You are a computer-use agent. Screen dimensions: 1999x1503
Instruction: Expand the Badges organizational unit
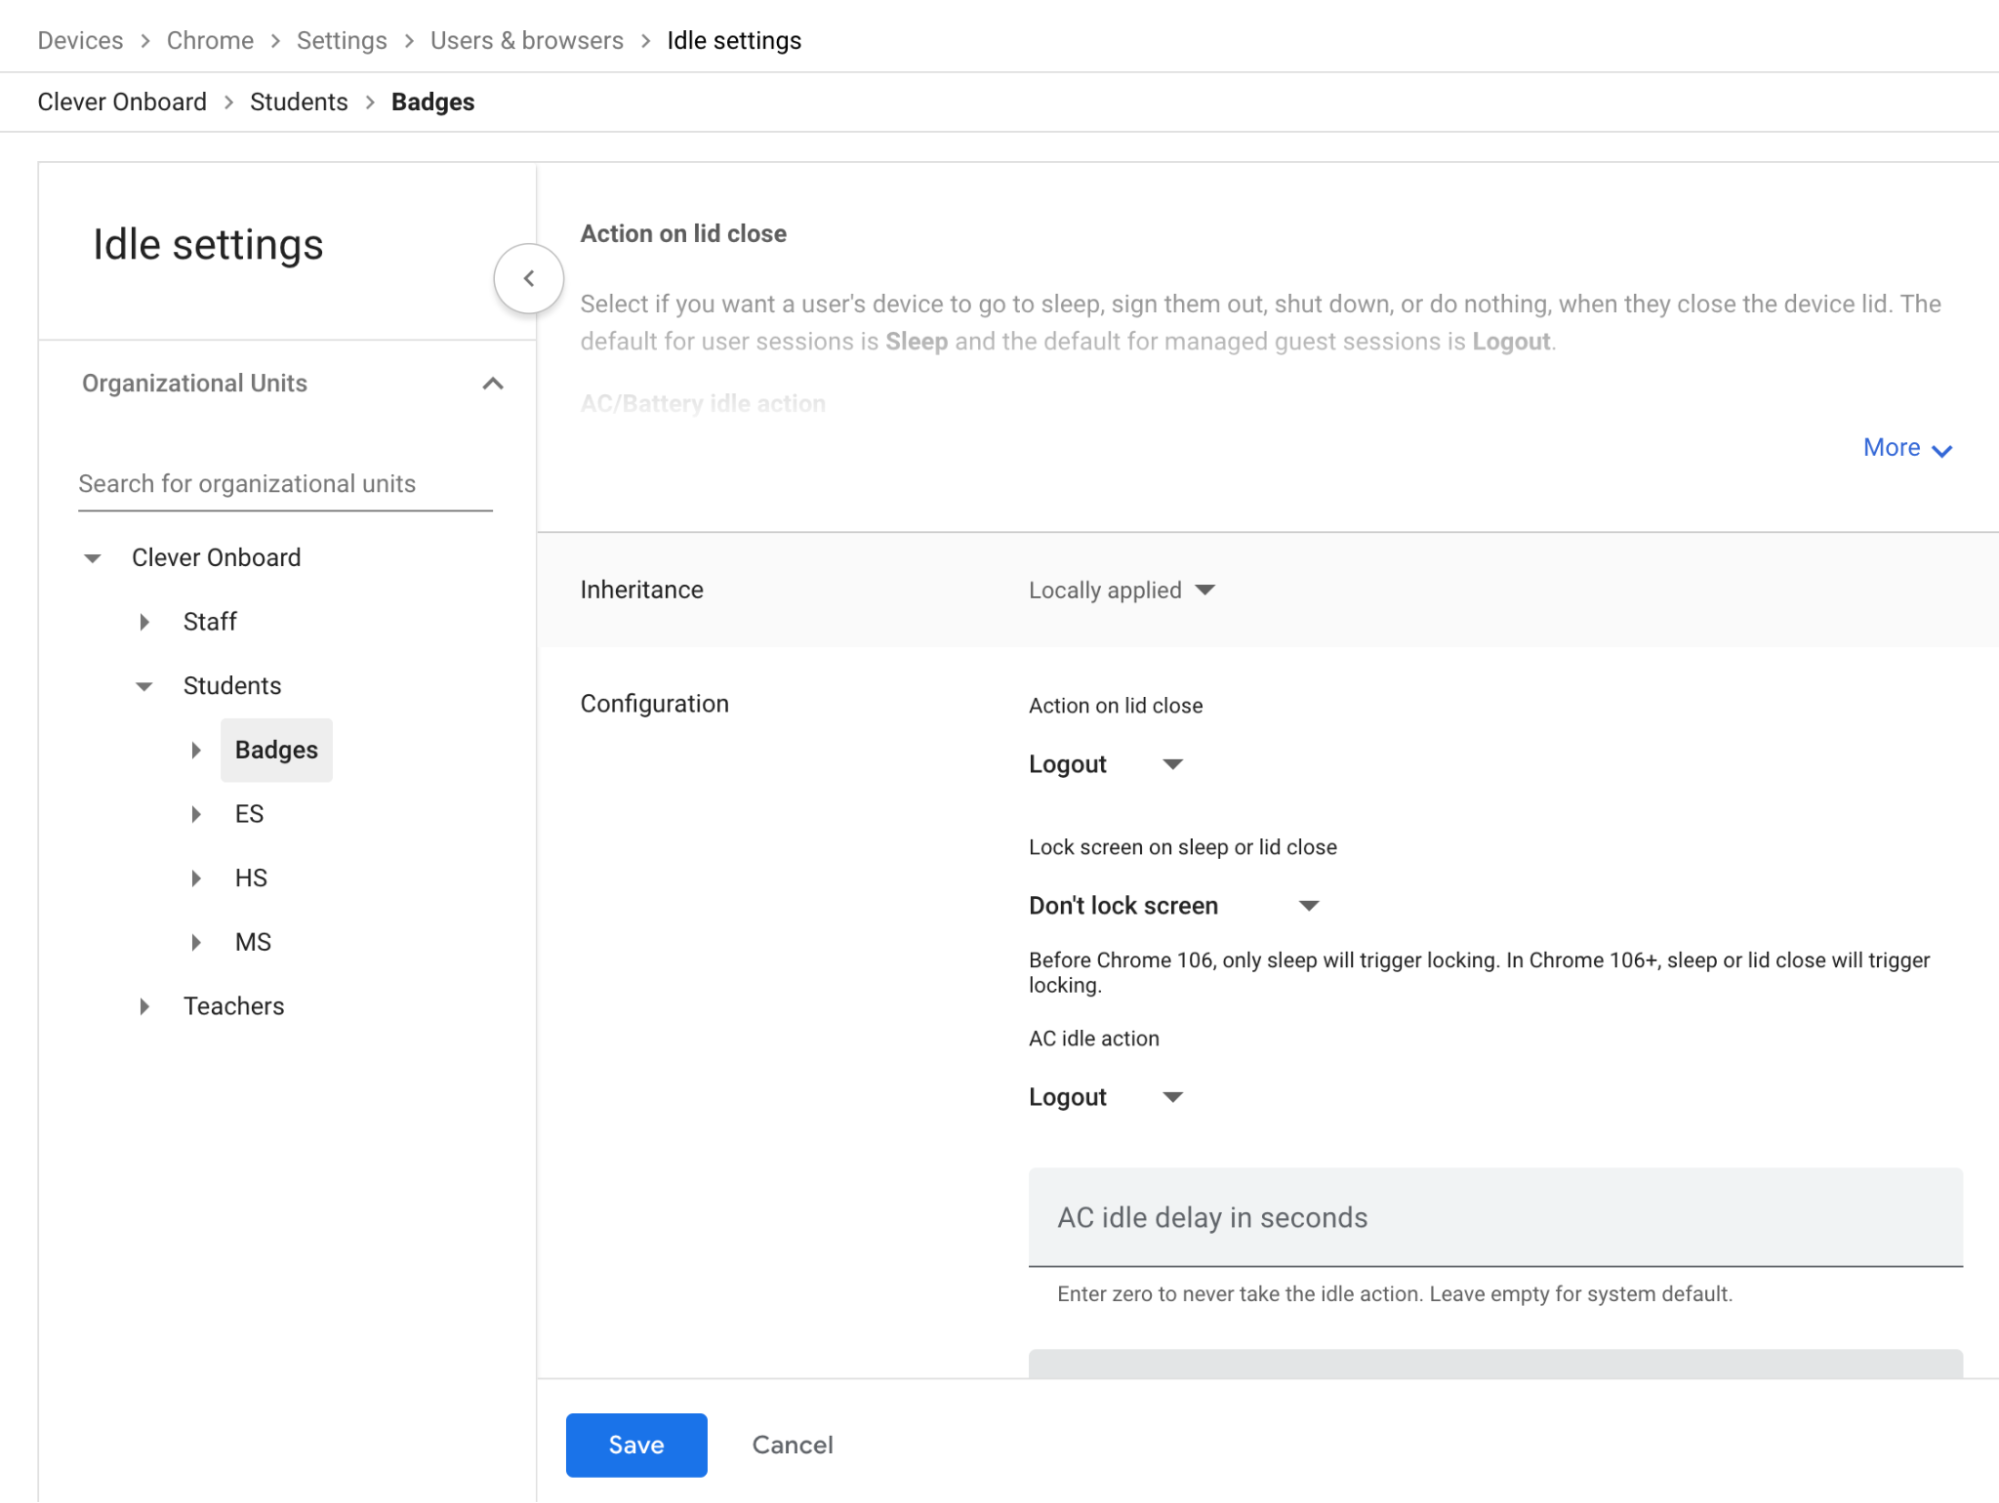click(196, 749)
